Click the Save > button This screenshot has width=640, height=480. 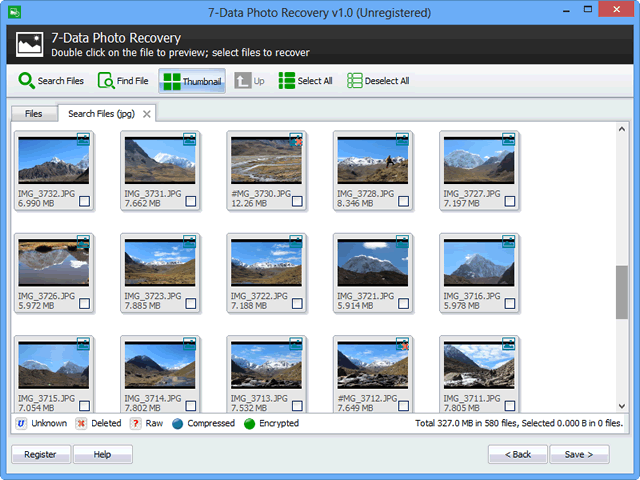(579, 454)
